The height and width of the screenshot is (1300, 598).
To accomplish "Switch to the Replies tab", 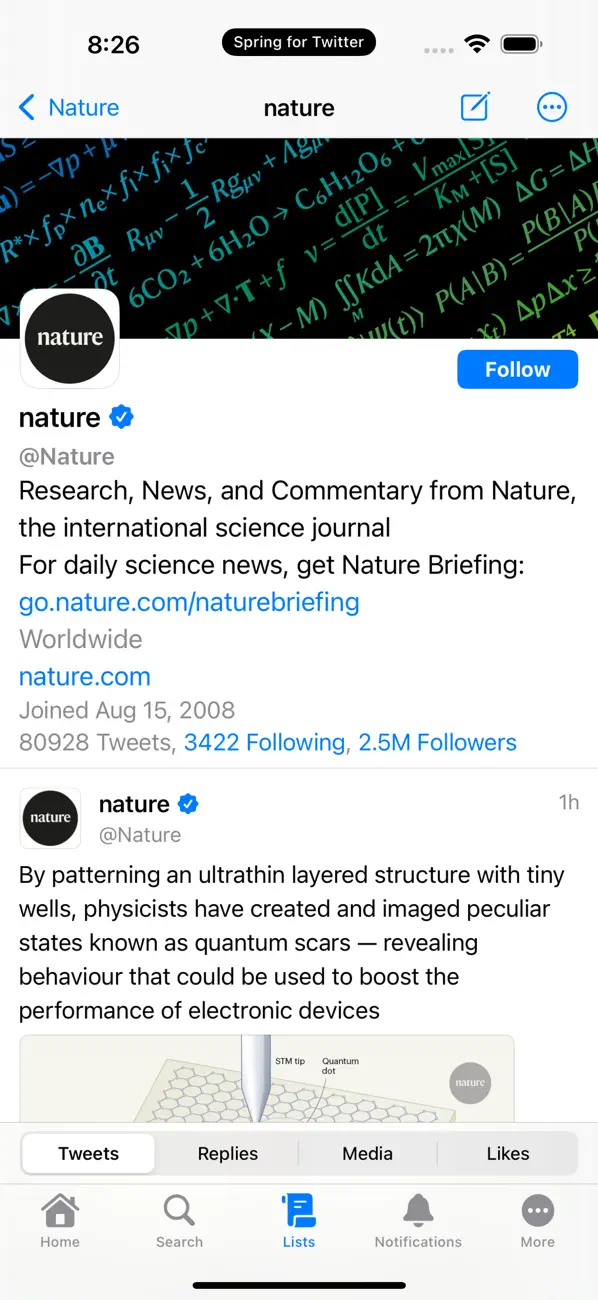I will pyautogui.click(x=227, y=1153).
